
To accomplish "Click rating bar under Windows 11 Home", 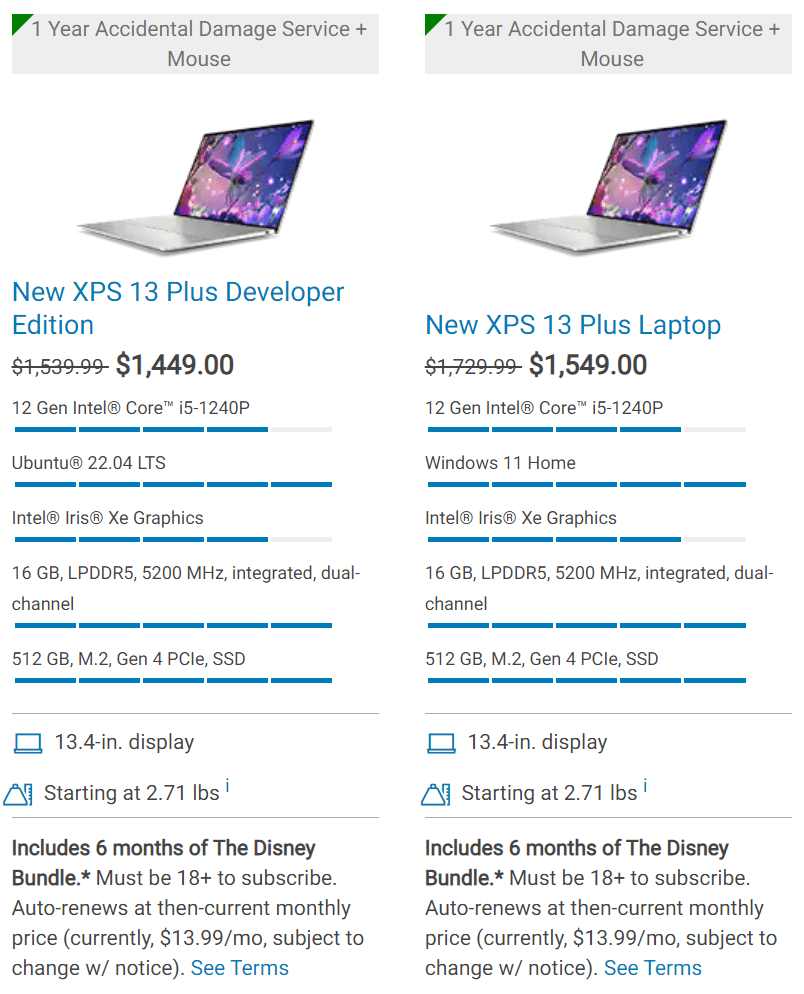I will (x=585, y=484).
